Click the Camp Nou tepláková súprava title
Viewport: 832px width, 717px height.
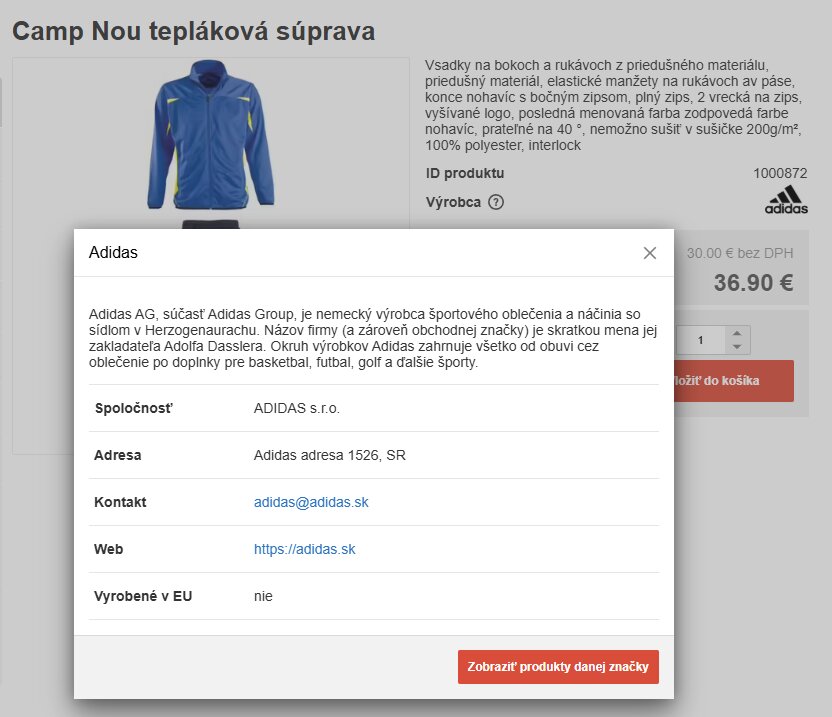point(194,31)
